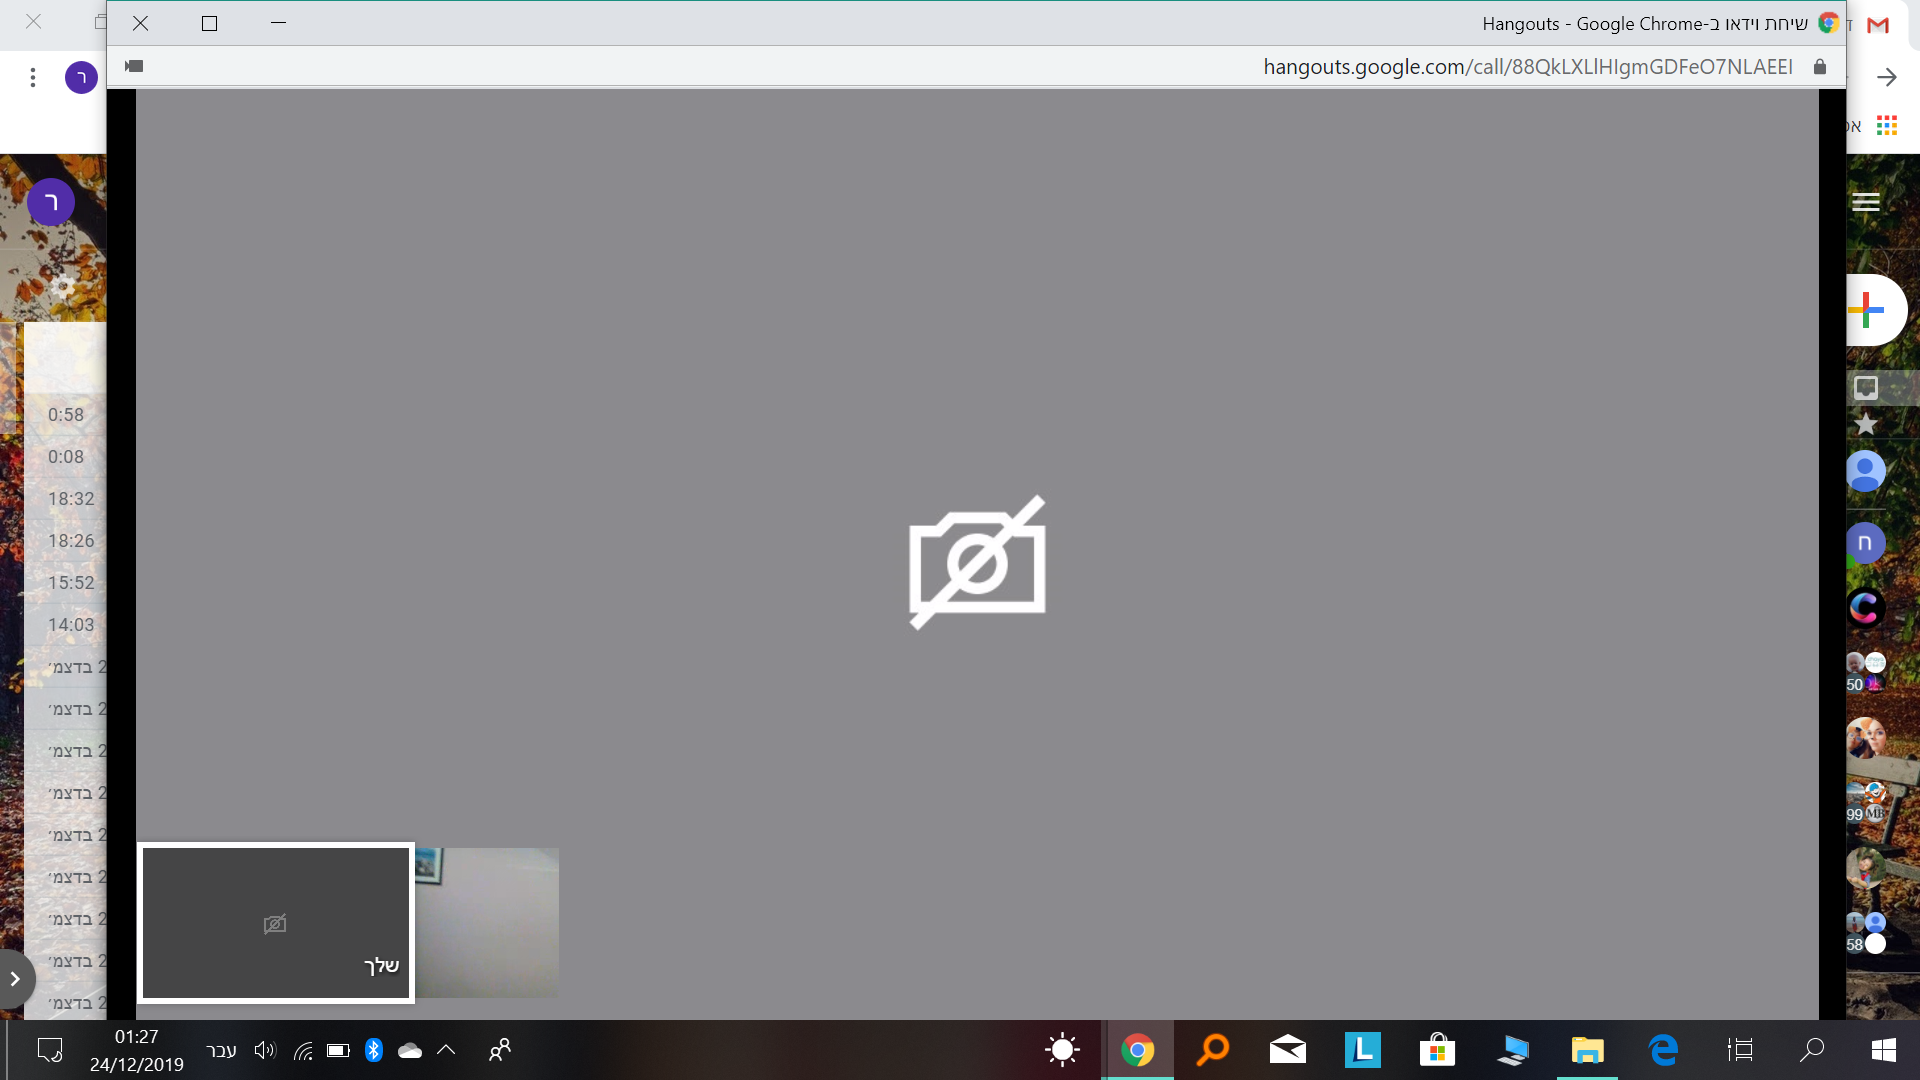Open the hamburger menu in the right sidebar
Viewport: 1920px width, 1080px height.
pos(1868,201)
